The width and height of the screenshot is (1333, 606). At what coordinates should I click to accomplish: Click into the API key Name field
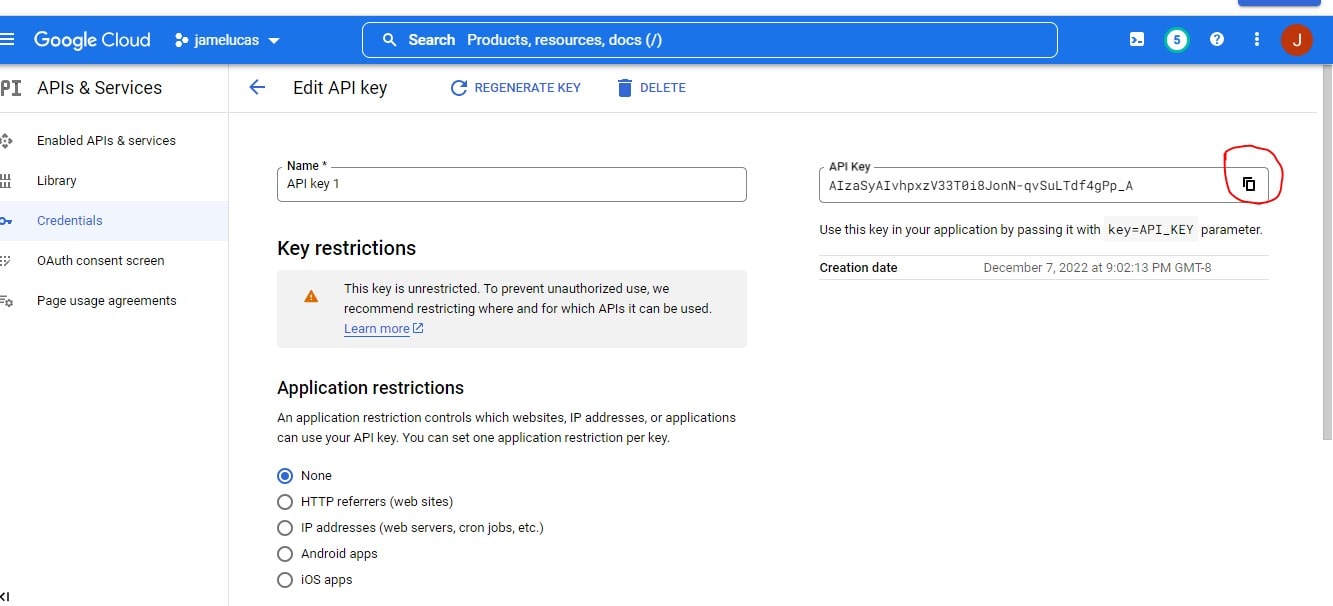pos(511,184)
